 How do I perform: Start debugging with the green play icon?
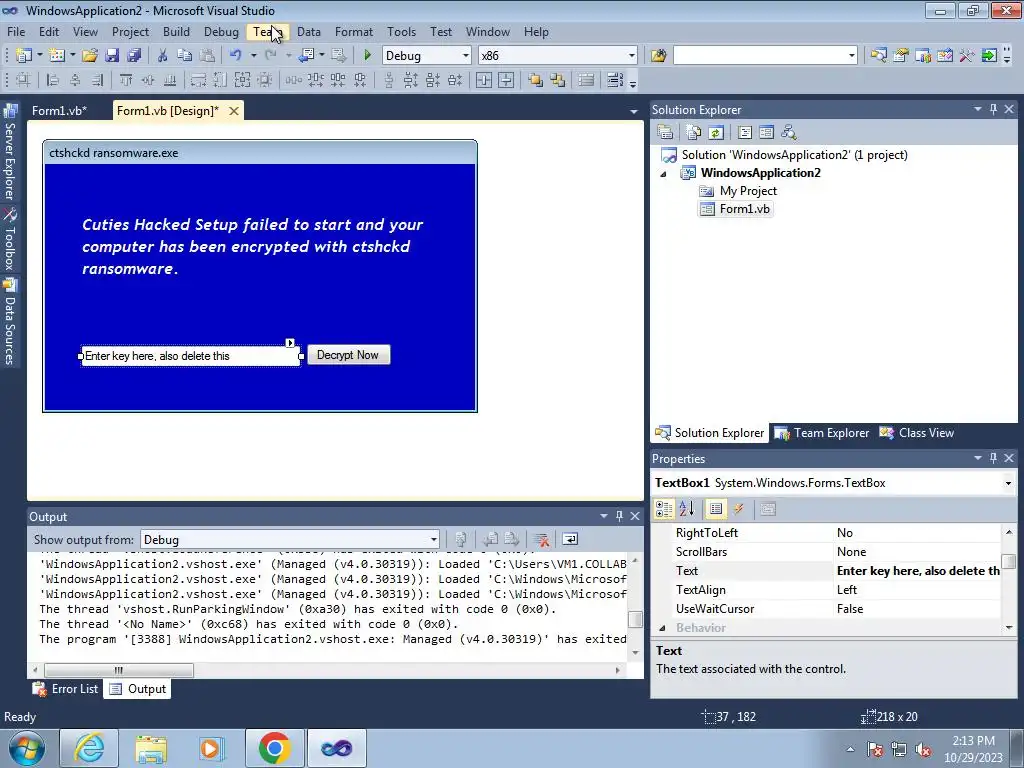pyautogui.click(x=367, y=56)
